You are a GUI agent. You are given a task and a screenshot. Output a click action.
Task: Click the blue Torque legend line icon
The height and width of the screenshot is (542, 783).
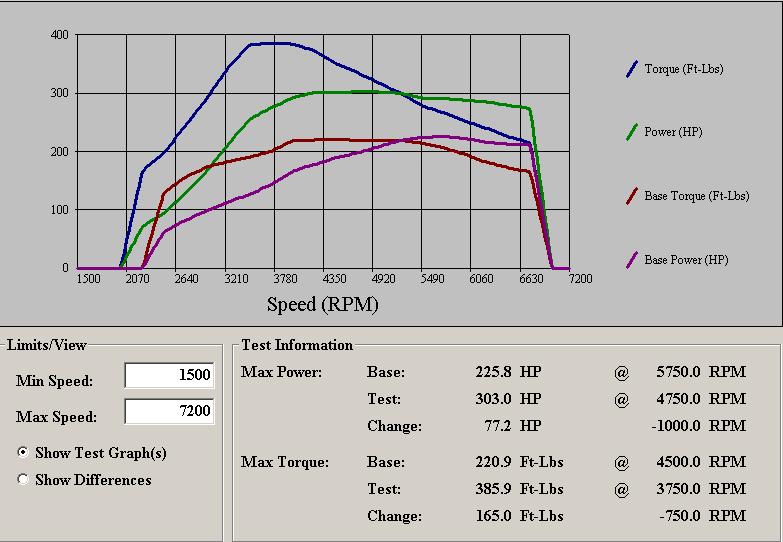pyautogui.click(x=632, y=69)
